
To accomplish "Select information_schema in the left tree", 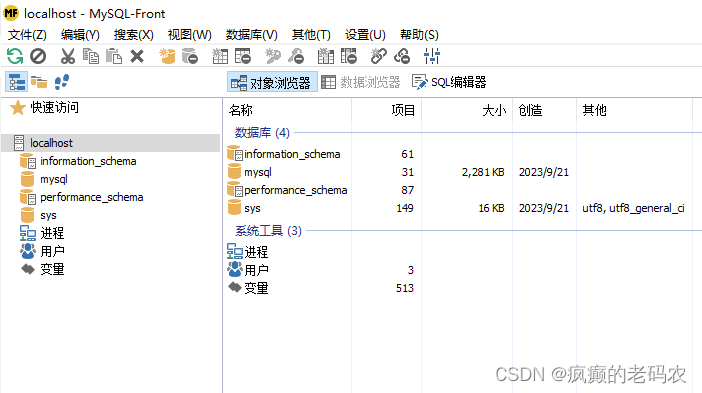I will [88, 161].
